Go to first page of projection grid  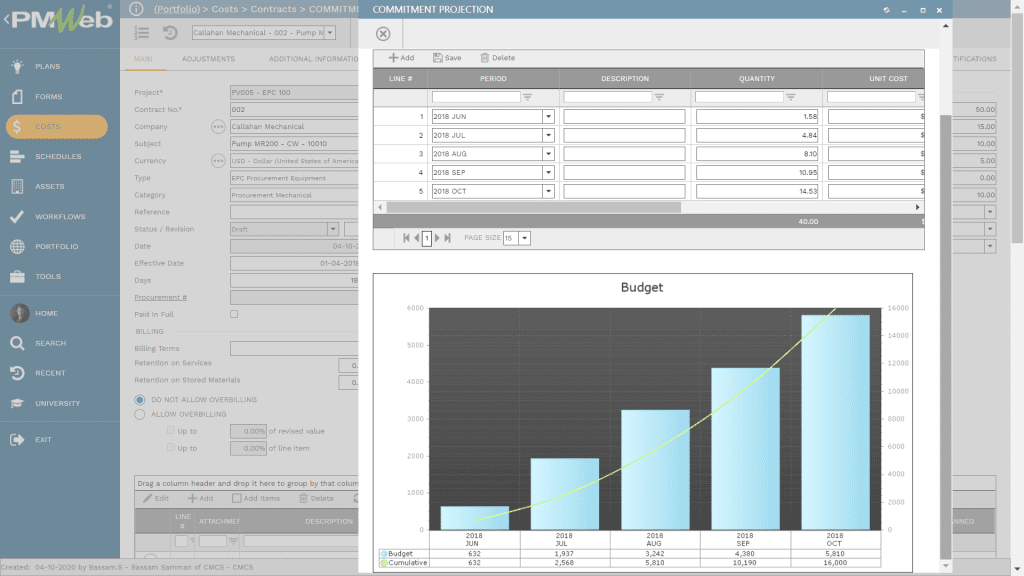click(x=406, y=238)
